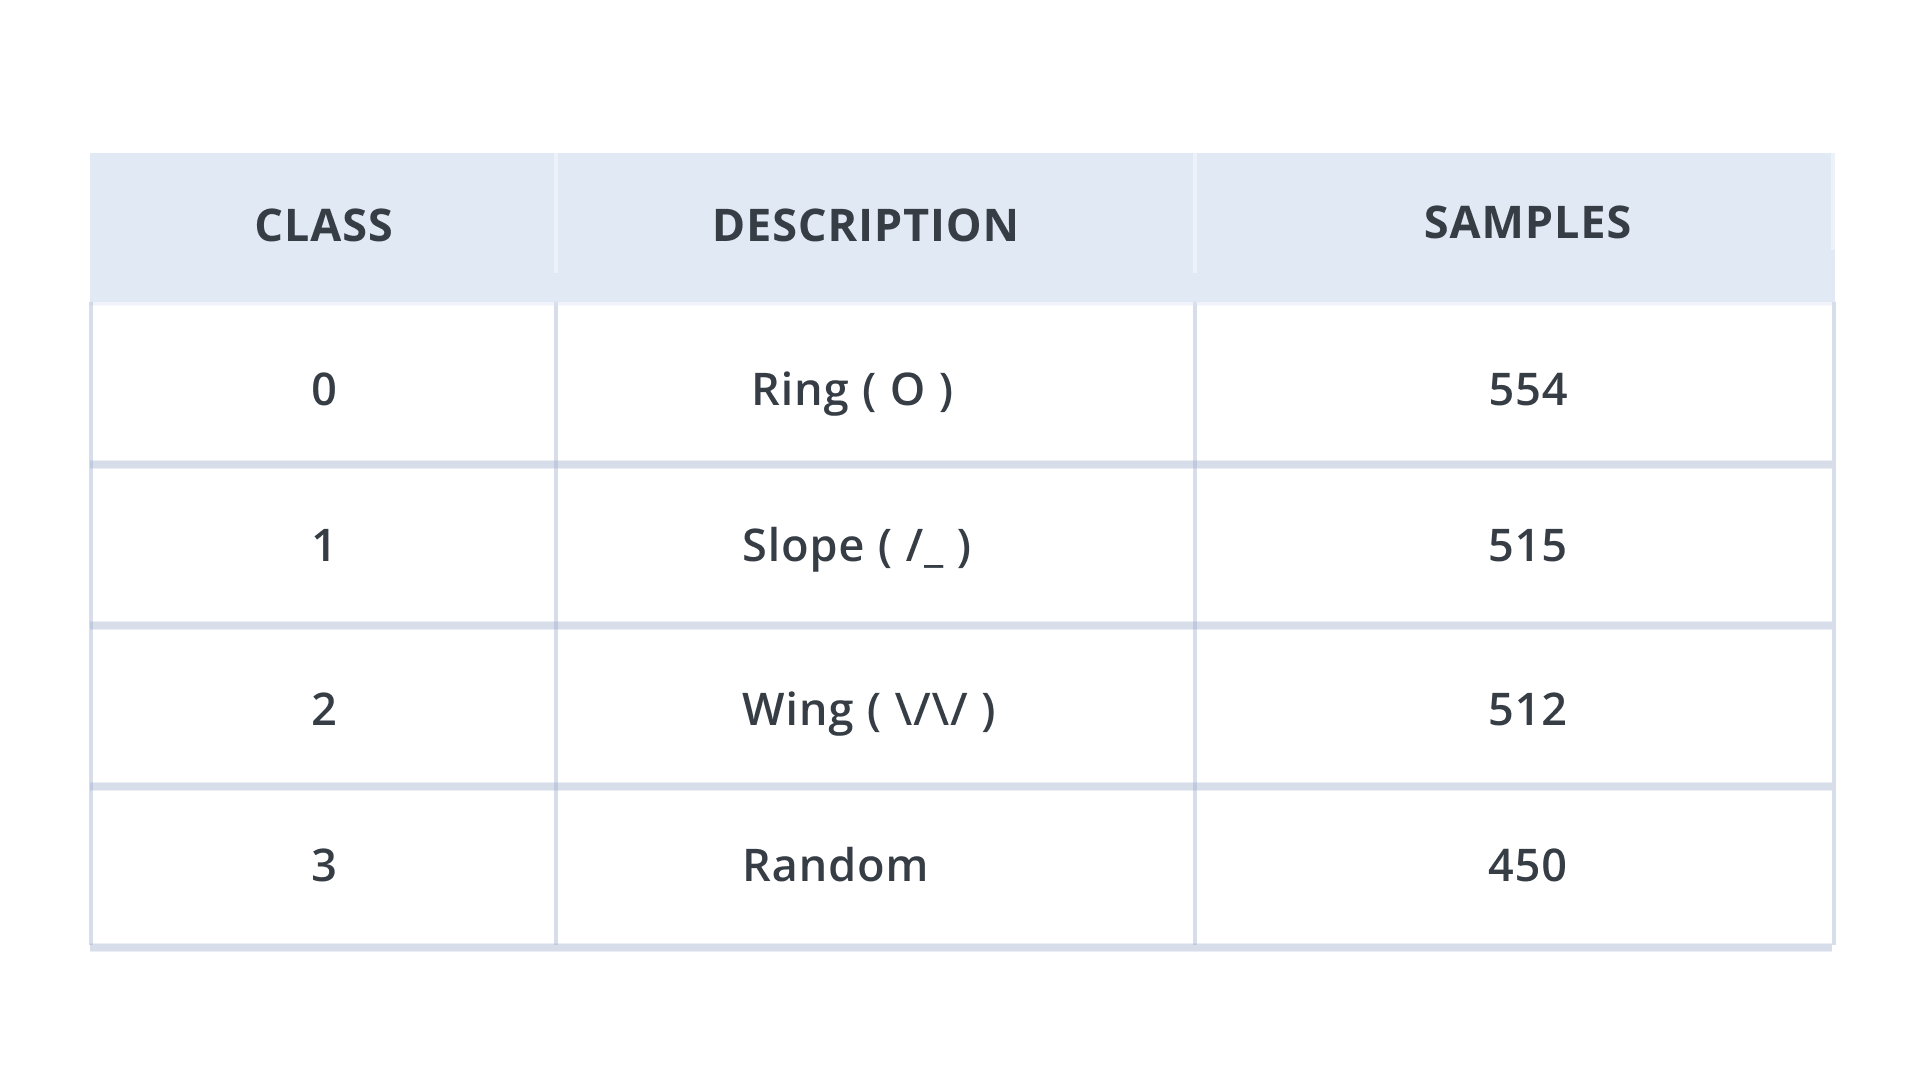Screen dimensions: 1920x1080
Task: Select the class 2 cell
Action: click(323, 709)
